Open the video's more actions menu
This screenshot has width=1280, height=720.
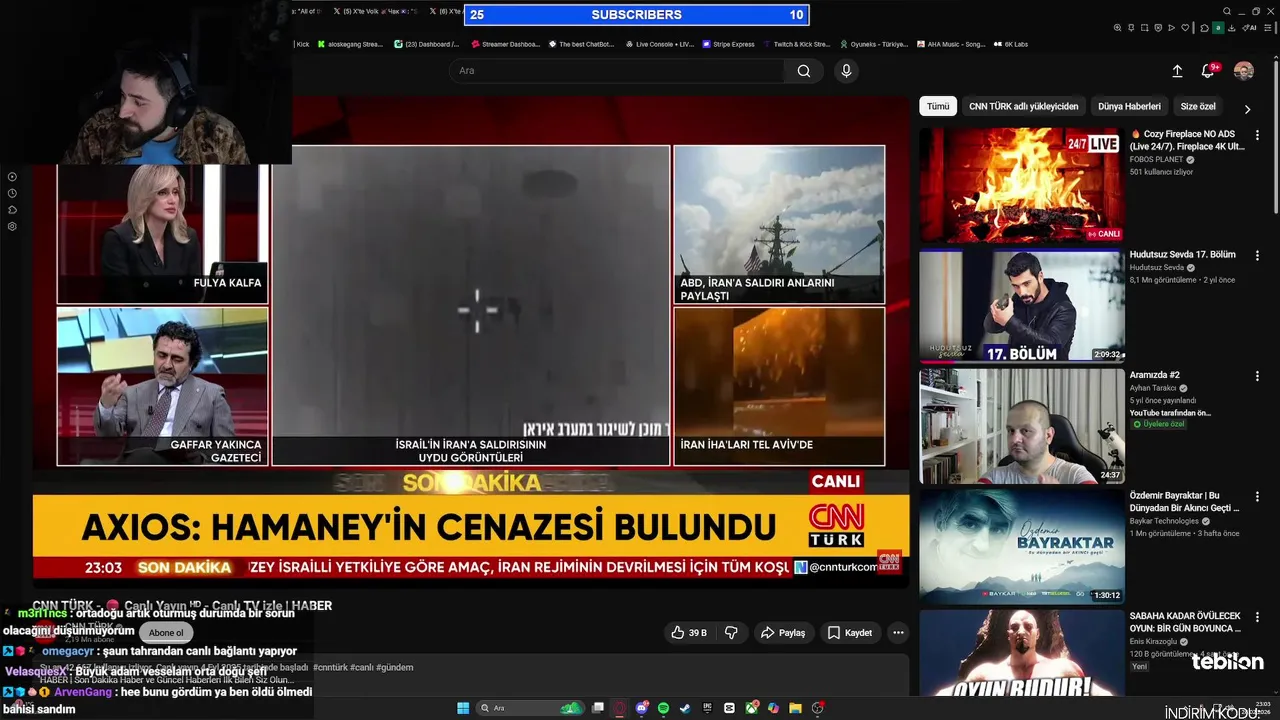click(898, 633)
